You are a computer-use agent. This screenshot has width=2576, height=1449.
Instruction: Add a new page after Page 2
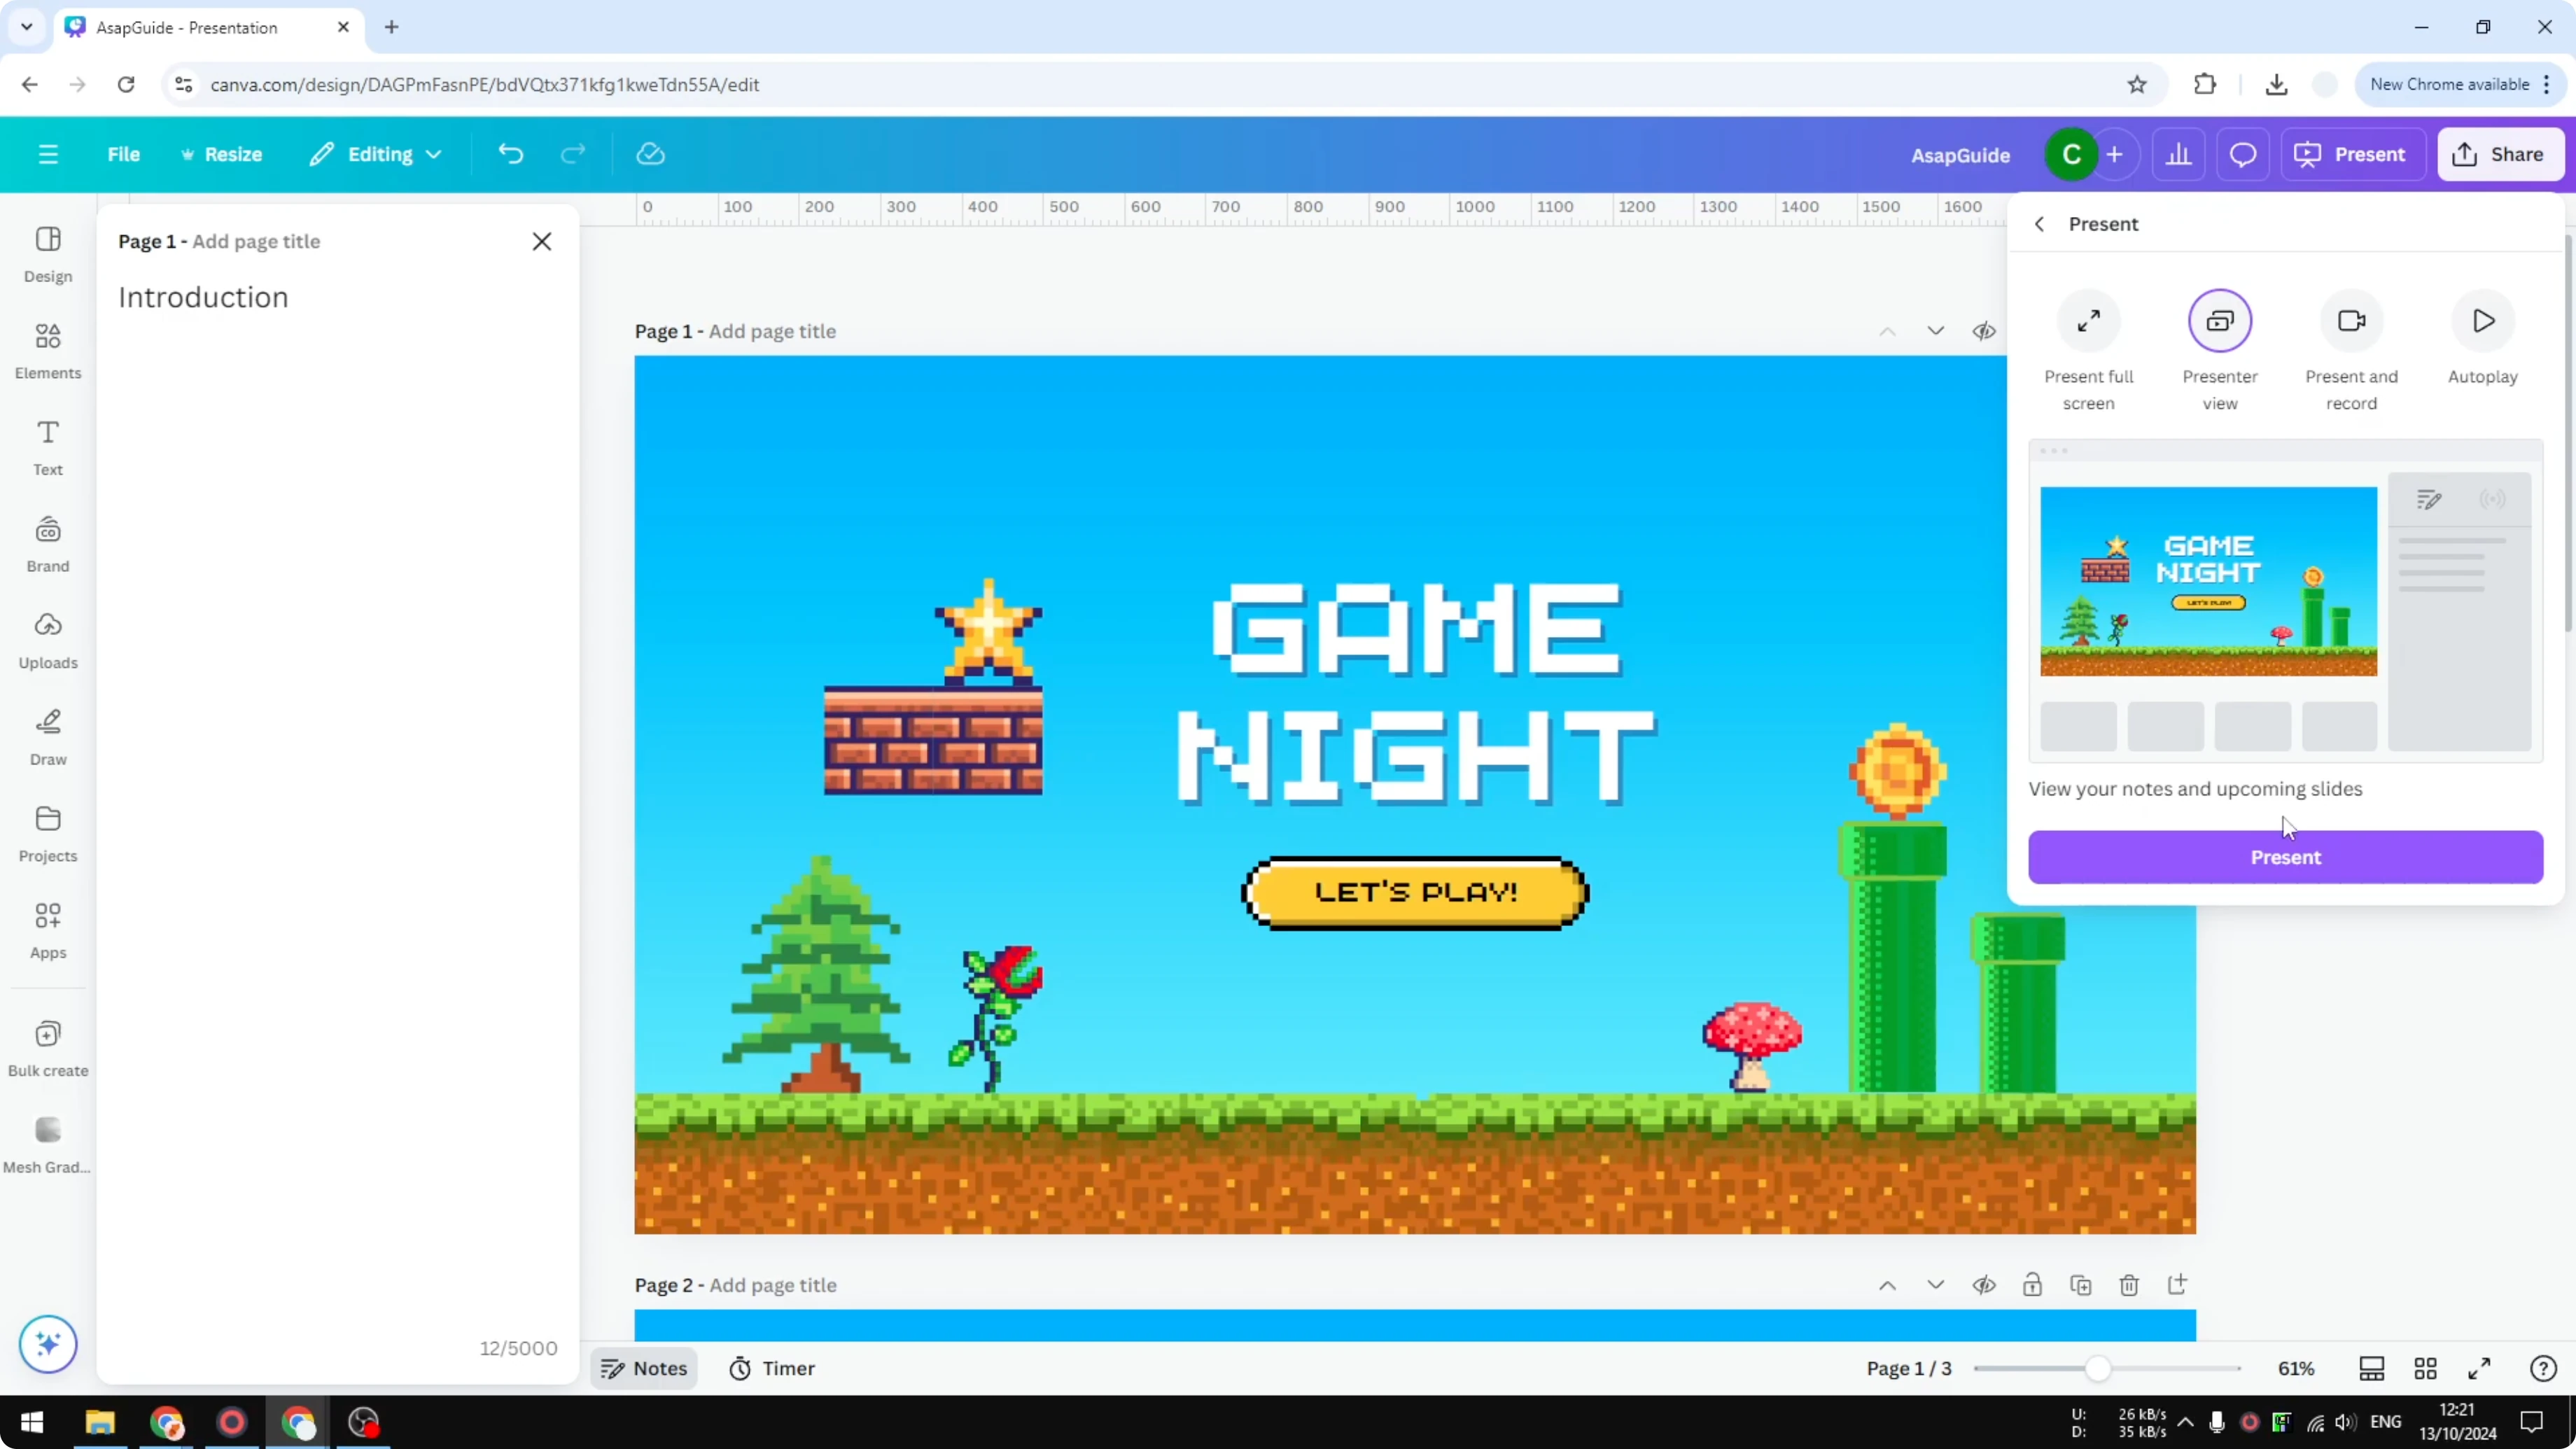[x=2177, y=1285]
